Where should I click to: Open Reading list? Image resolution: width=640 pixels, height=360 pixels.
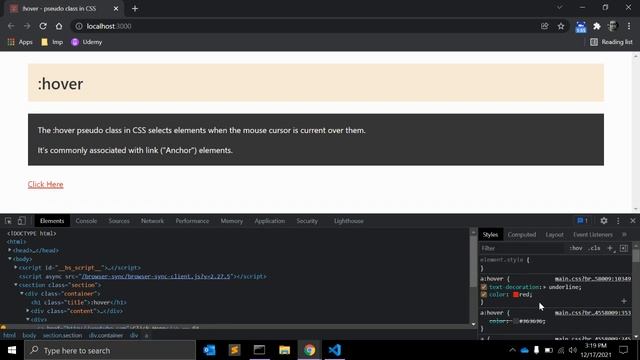pyautogui.click(x=611, y=42)
